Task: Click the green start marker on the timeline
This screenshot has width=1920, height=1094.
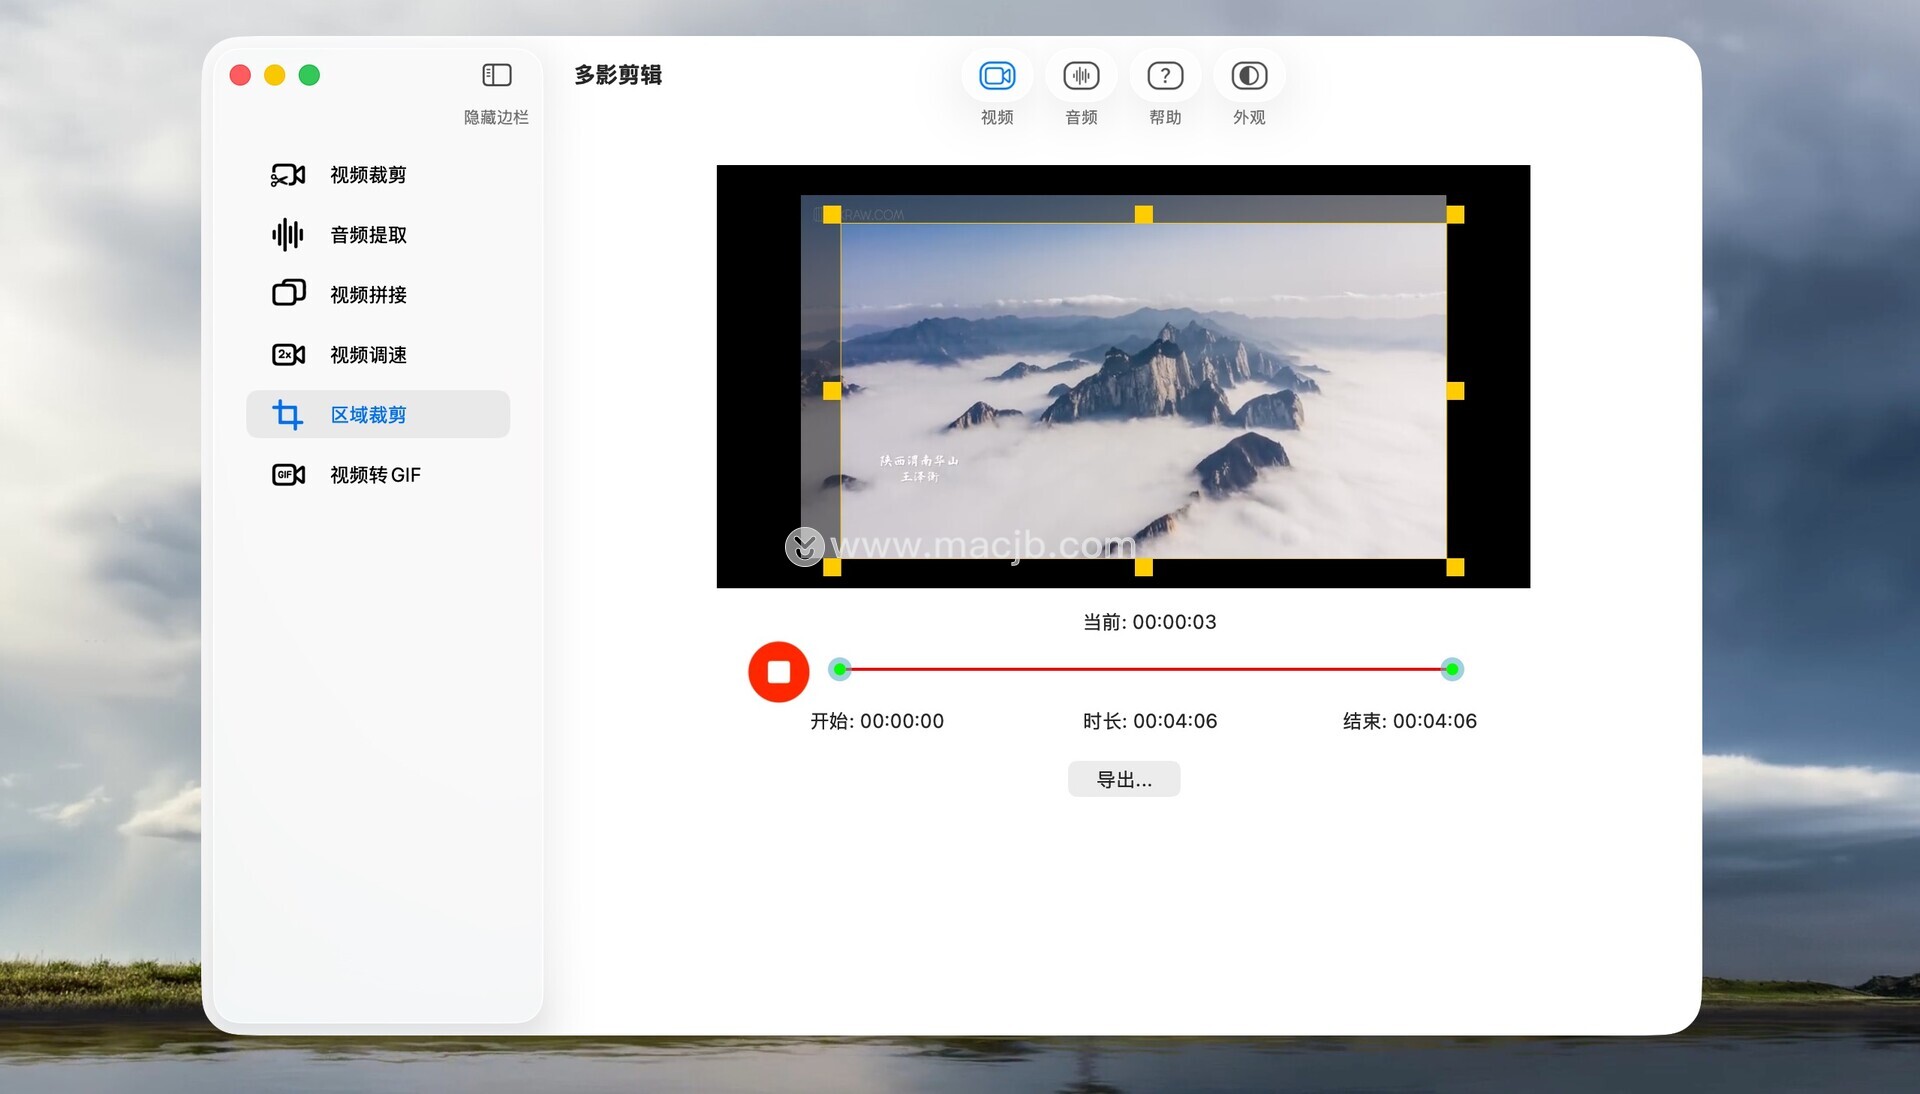Action: pos(840,669)
